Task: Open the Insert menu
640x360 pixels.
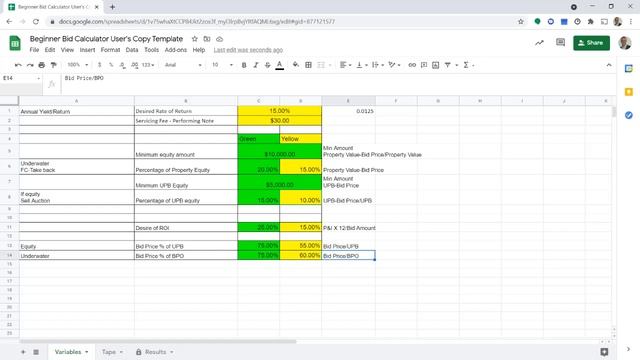Action: 87,50
